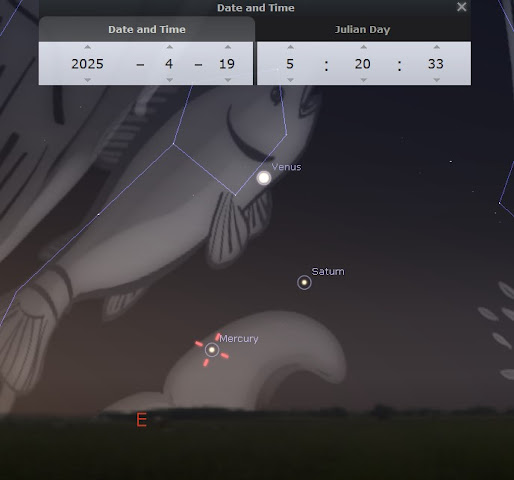Close the Date and Time dialog
Image resolution: width=514 pixels, height=480 pixels.
pos(461,7)
